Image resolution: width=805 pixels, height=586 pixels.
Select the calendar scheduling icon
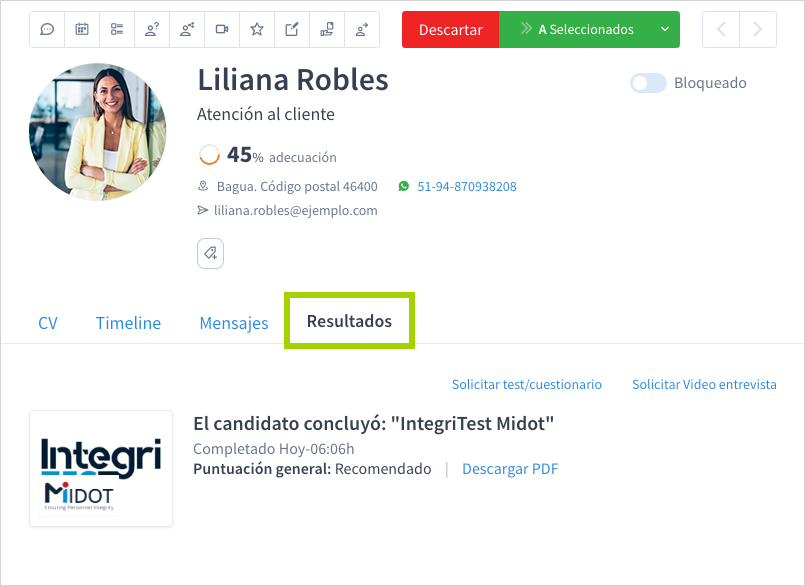(81, 29)
